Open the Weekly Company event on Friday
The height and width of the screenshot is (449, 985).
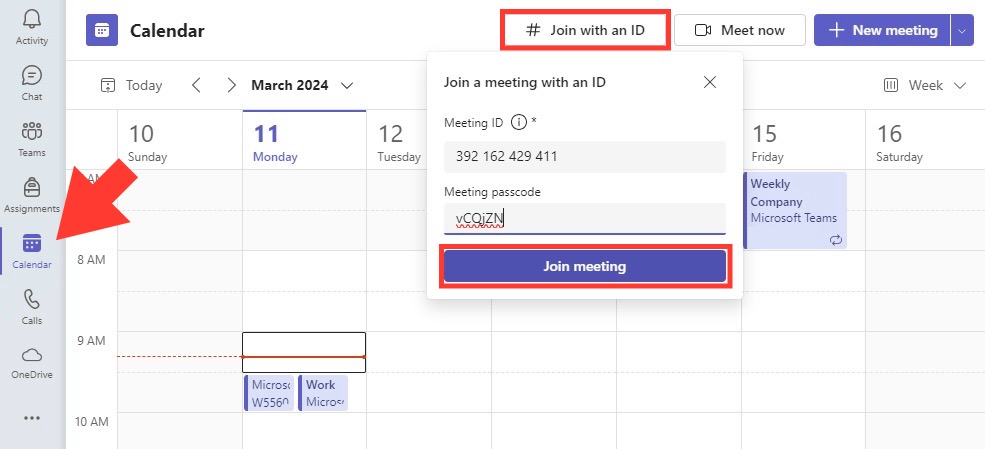[x=795, y=210]
